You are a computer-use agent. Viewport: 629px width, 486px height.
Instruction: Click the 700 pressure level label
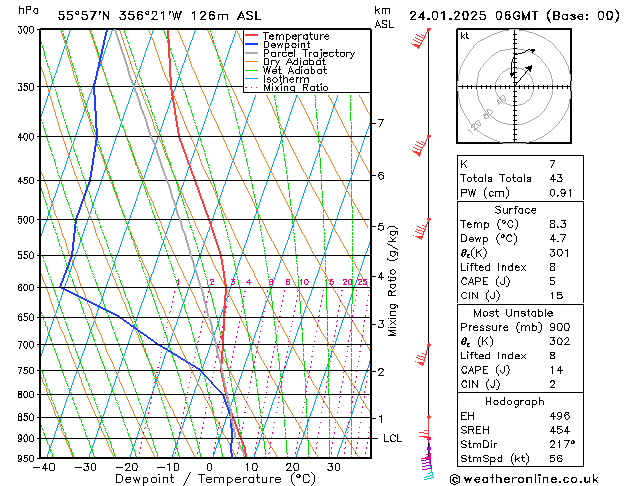[x=28, y=345]
